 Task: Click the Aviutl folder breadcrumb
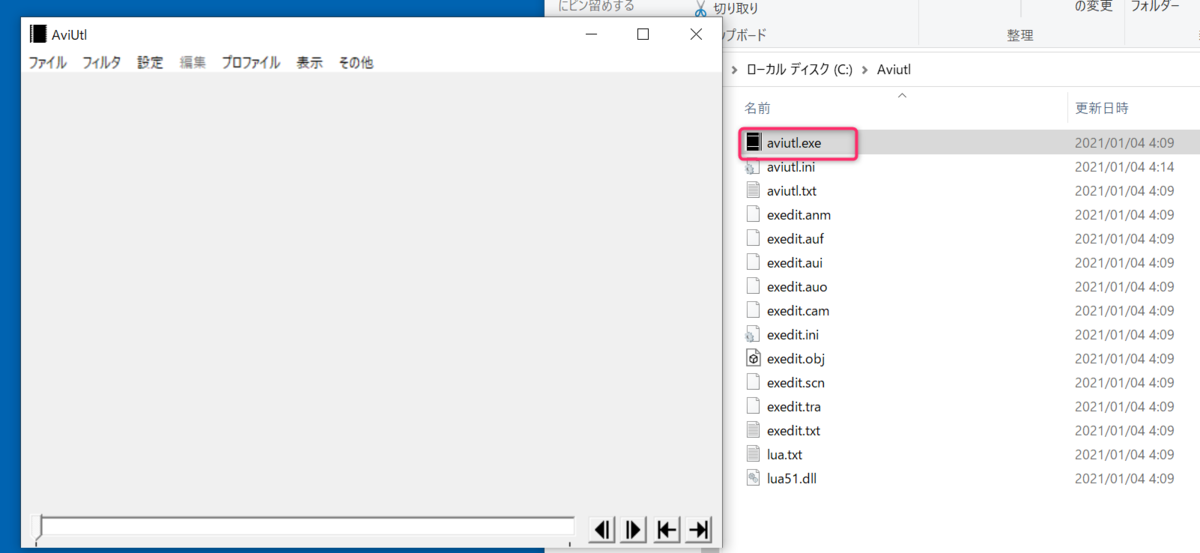[x=894, y=70]
